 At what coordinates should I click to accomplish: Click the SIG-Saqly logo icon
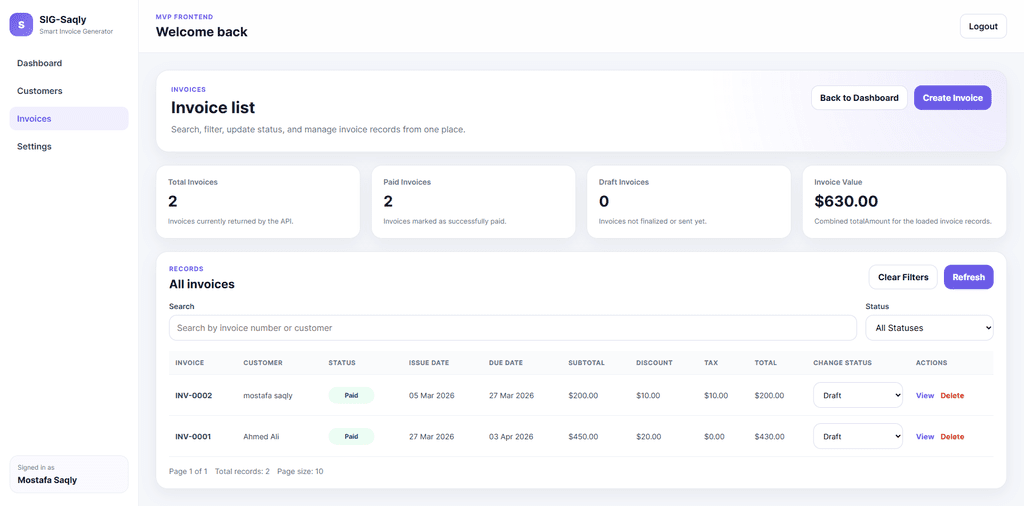pyautogui.click(x=21, y=24)
